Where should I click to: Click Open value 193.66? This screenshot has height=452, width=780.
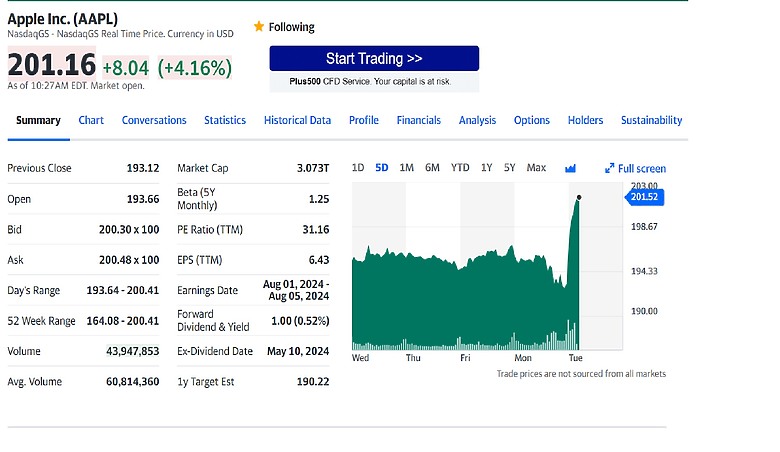click(x=143, y=199)
